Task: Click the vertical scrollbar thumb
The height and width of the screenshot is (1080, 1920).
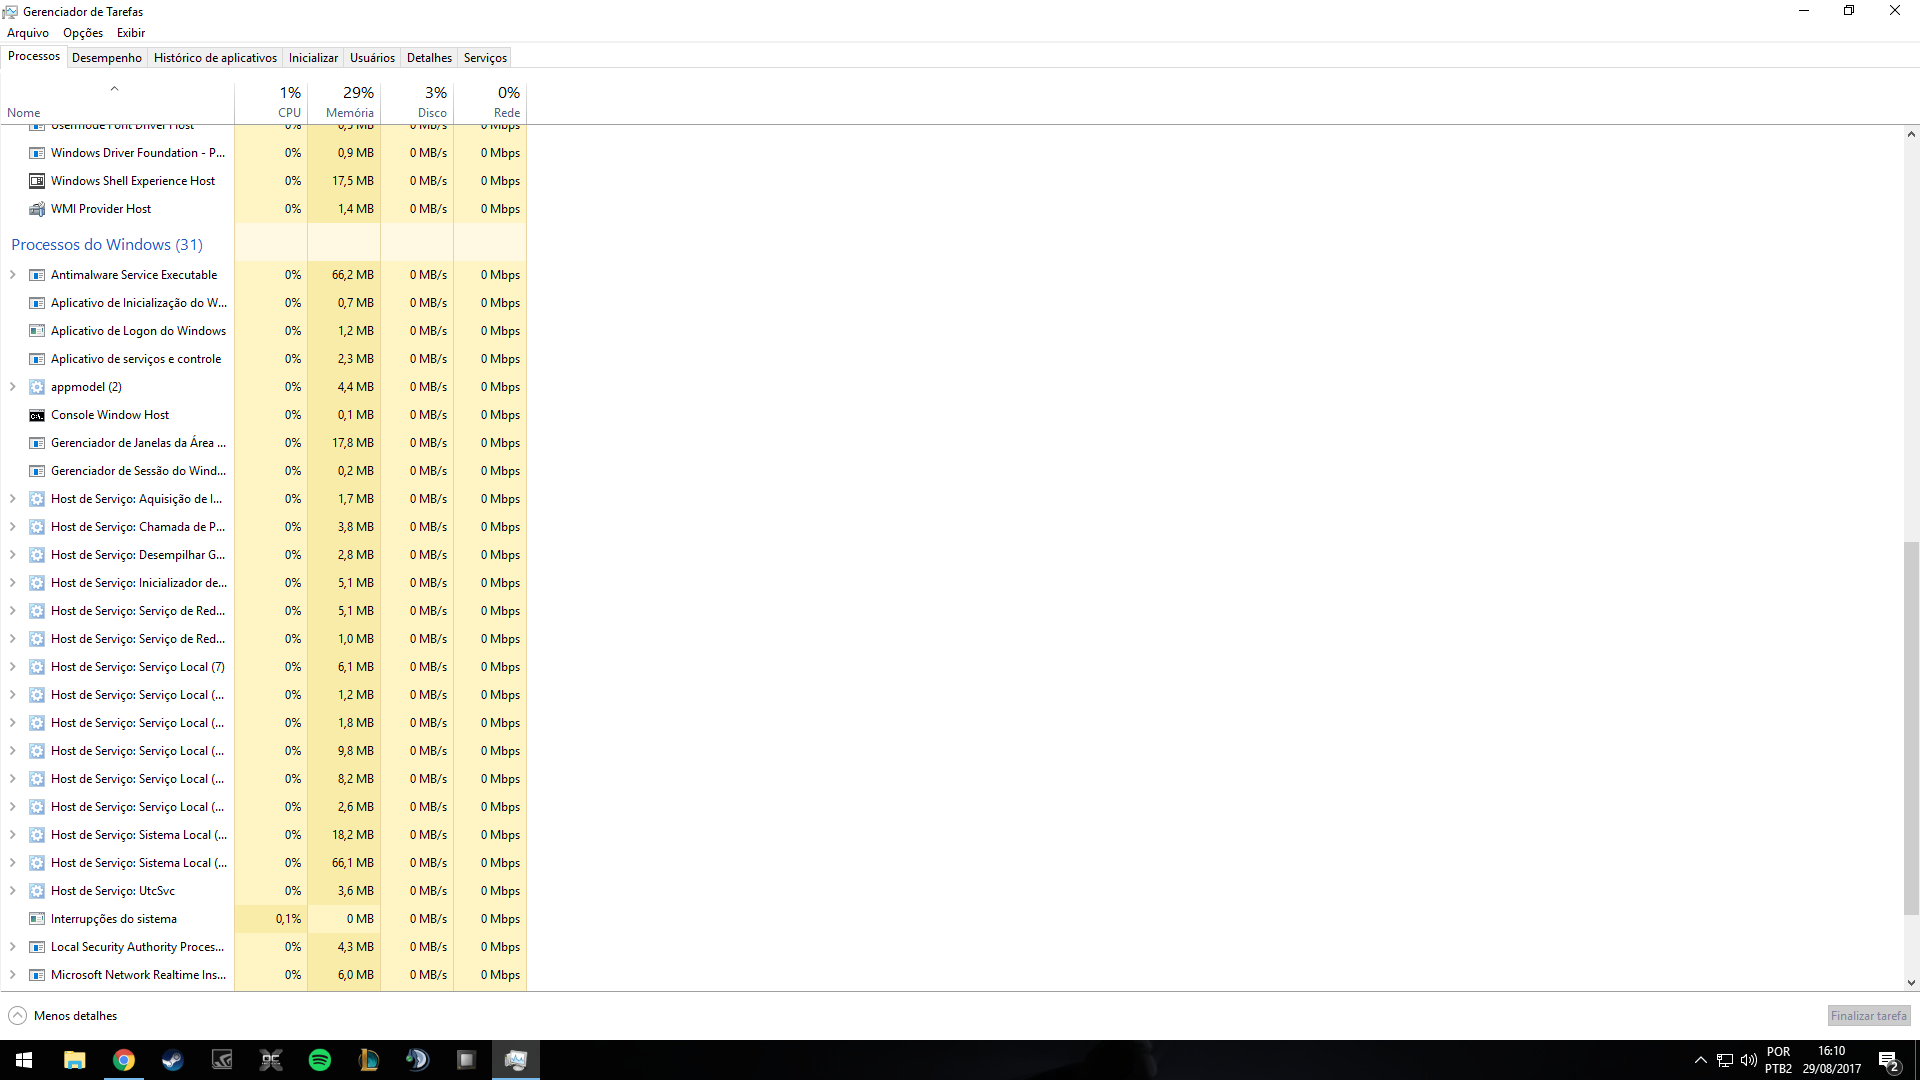Action: click(1911, 728)
